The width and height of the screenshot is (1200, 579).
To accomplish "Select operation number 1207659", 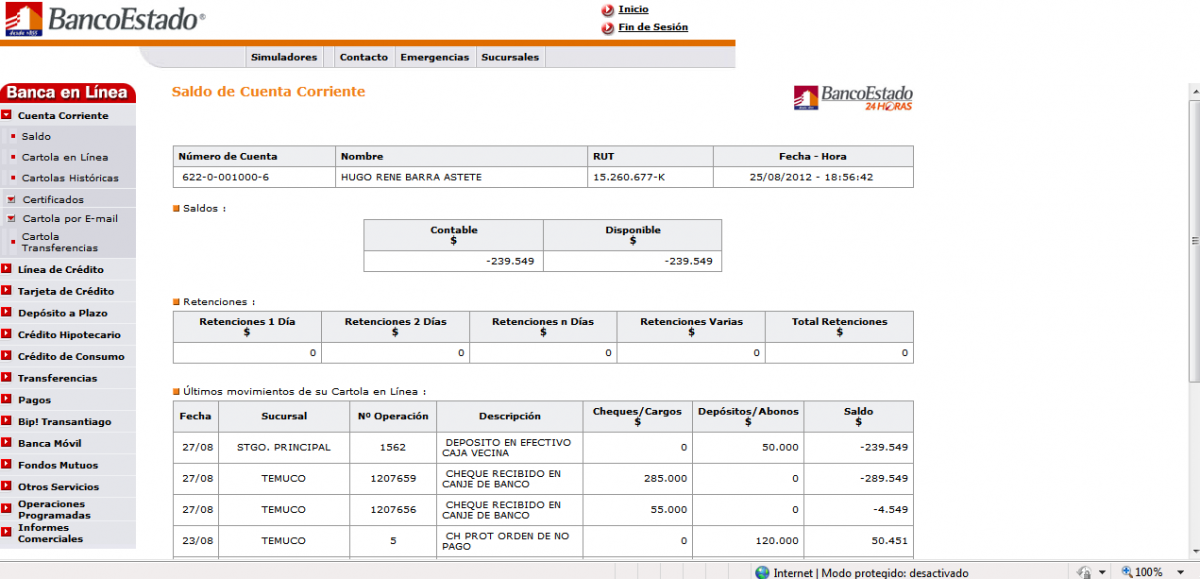I will 393,478.
